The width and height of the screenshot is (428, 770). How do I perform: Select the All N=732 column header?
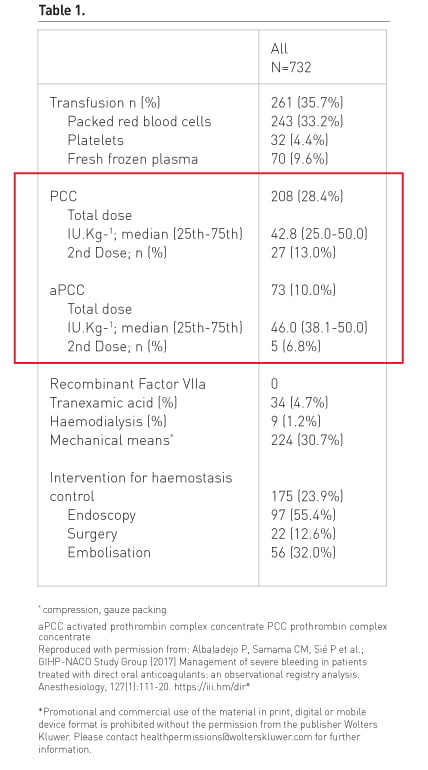point(291,57)
